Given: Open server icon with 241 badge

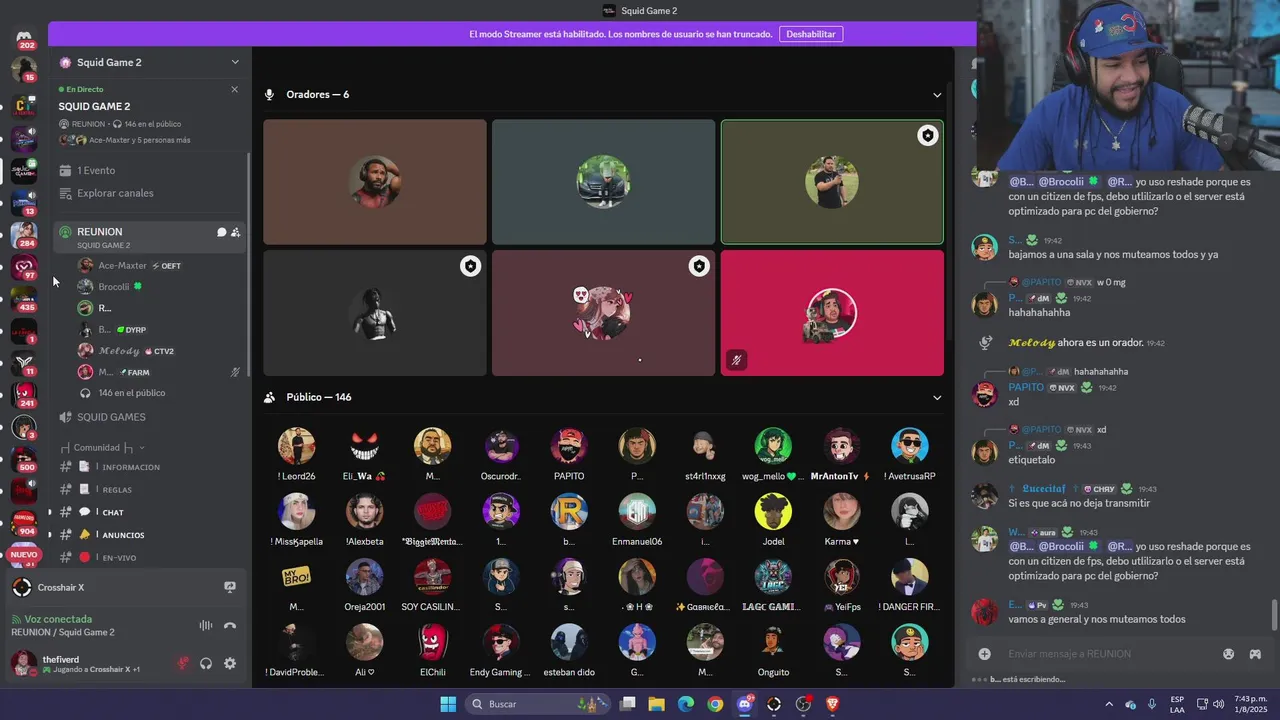Looking at the screenshot, I should click(23, 395).
